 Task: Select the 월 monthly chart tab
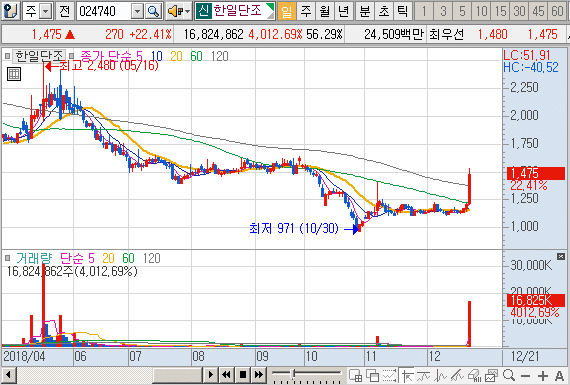325,11
